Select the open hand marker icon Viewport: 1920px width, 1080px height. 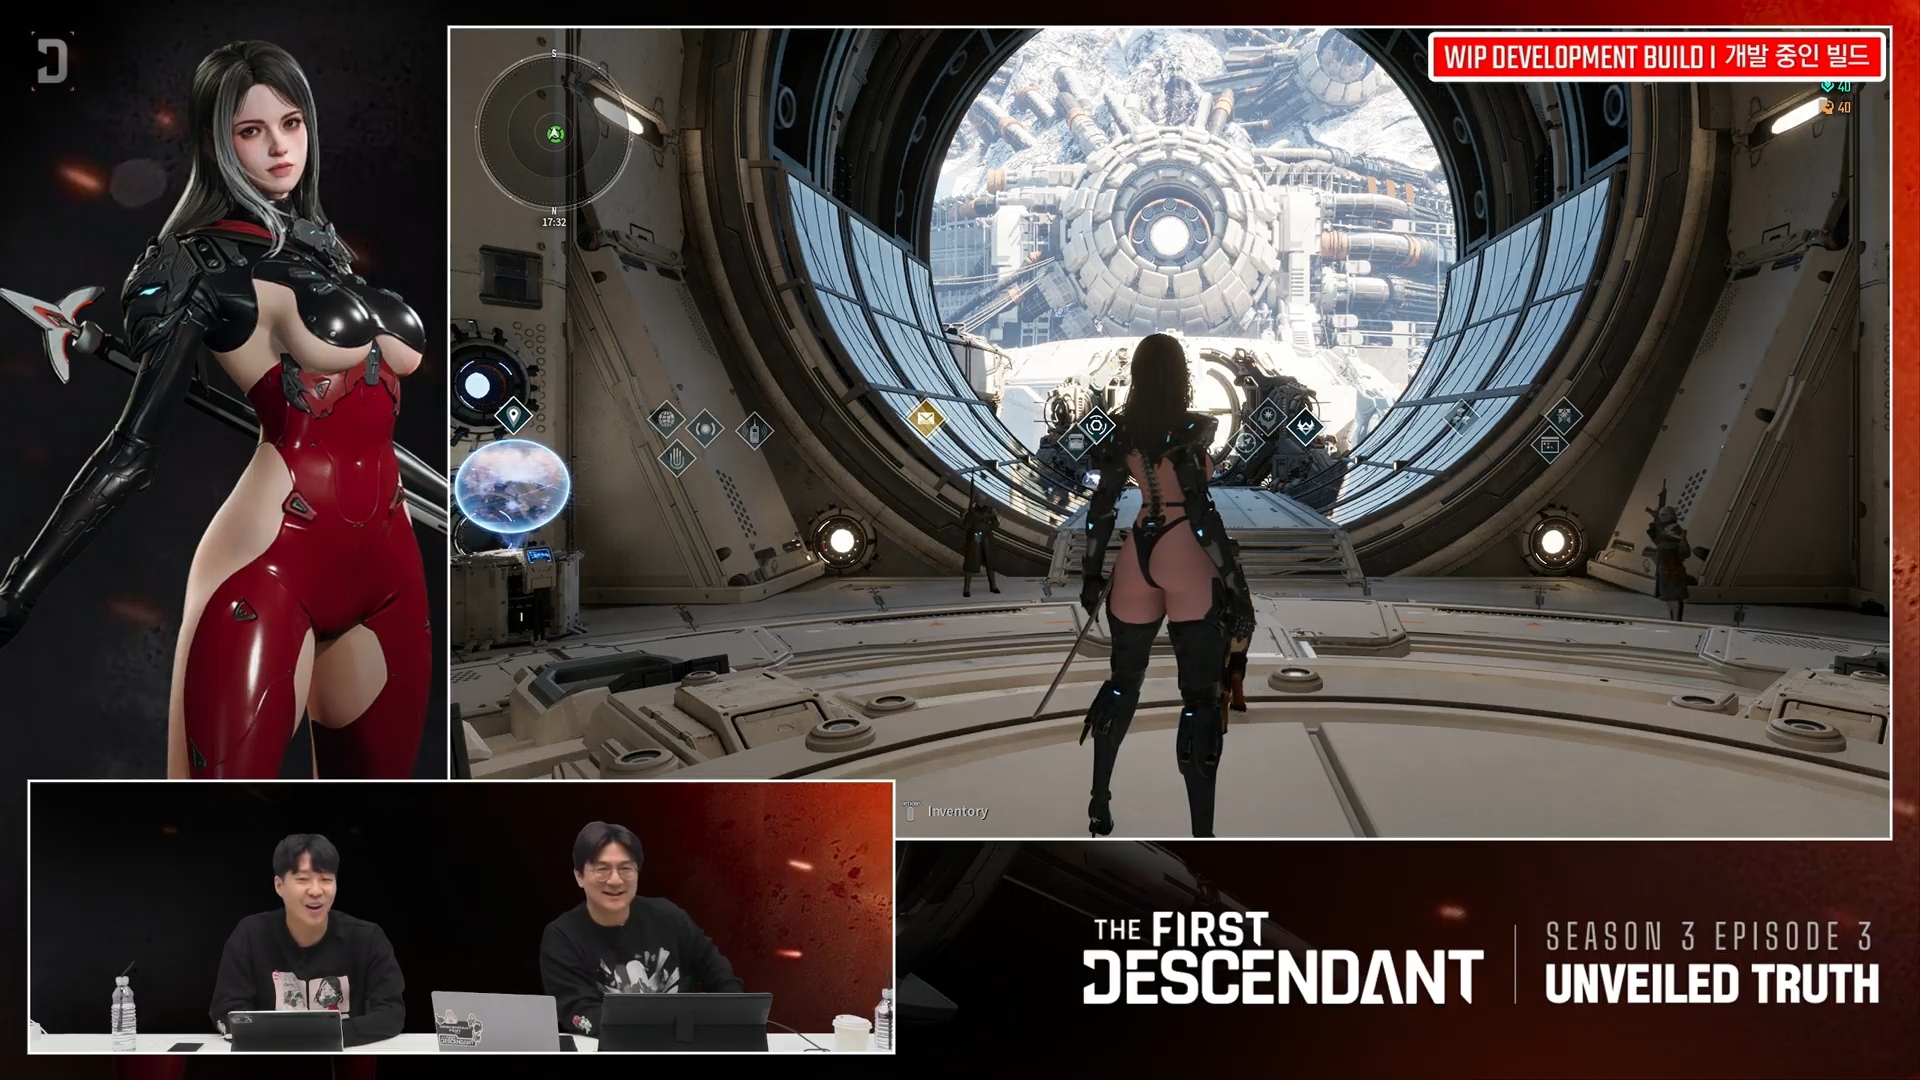[677, 459]
